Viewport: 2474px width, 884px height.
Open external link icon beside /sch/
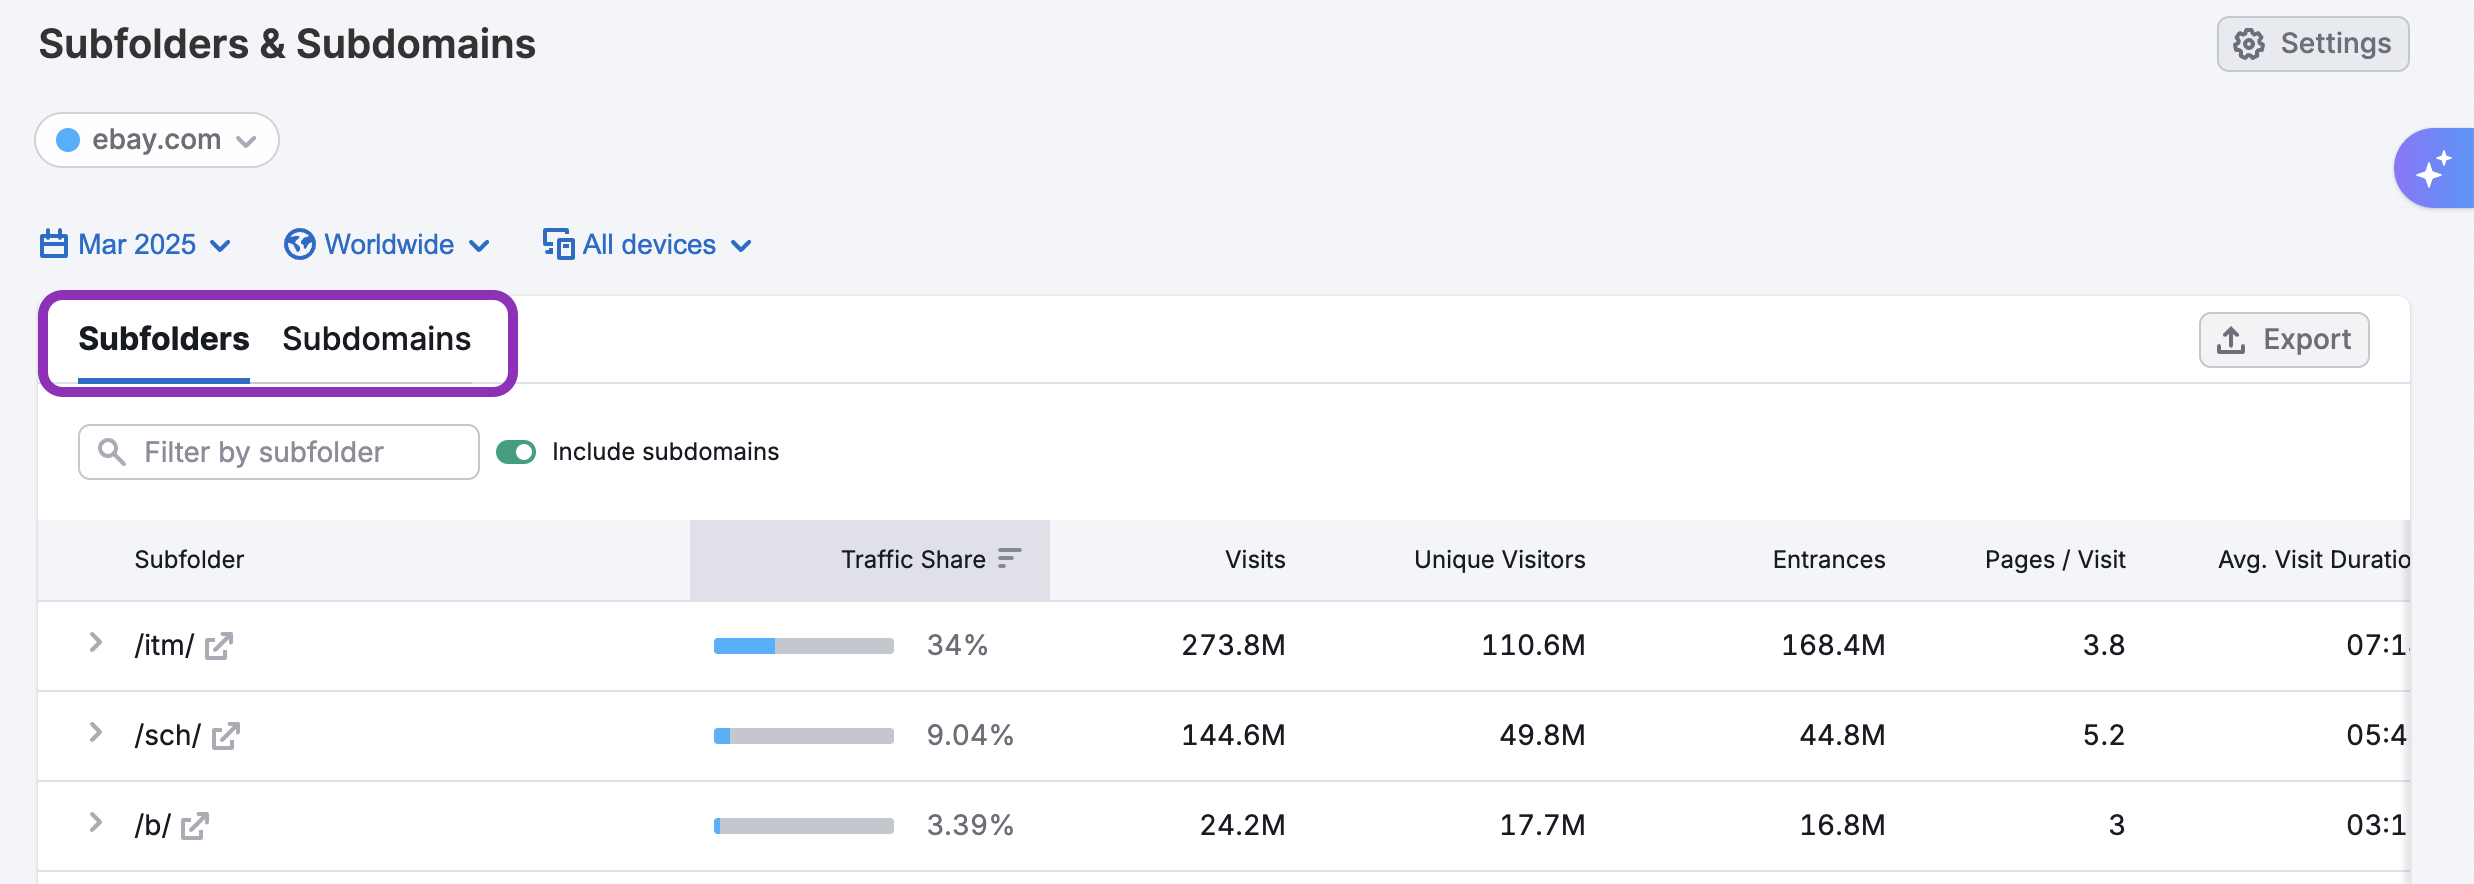226,736
